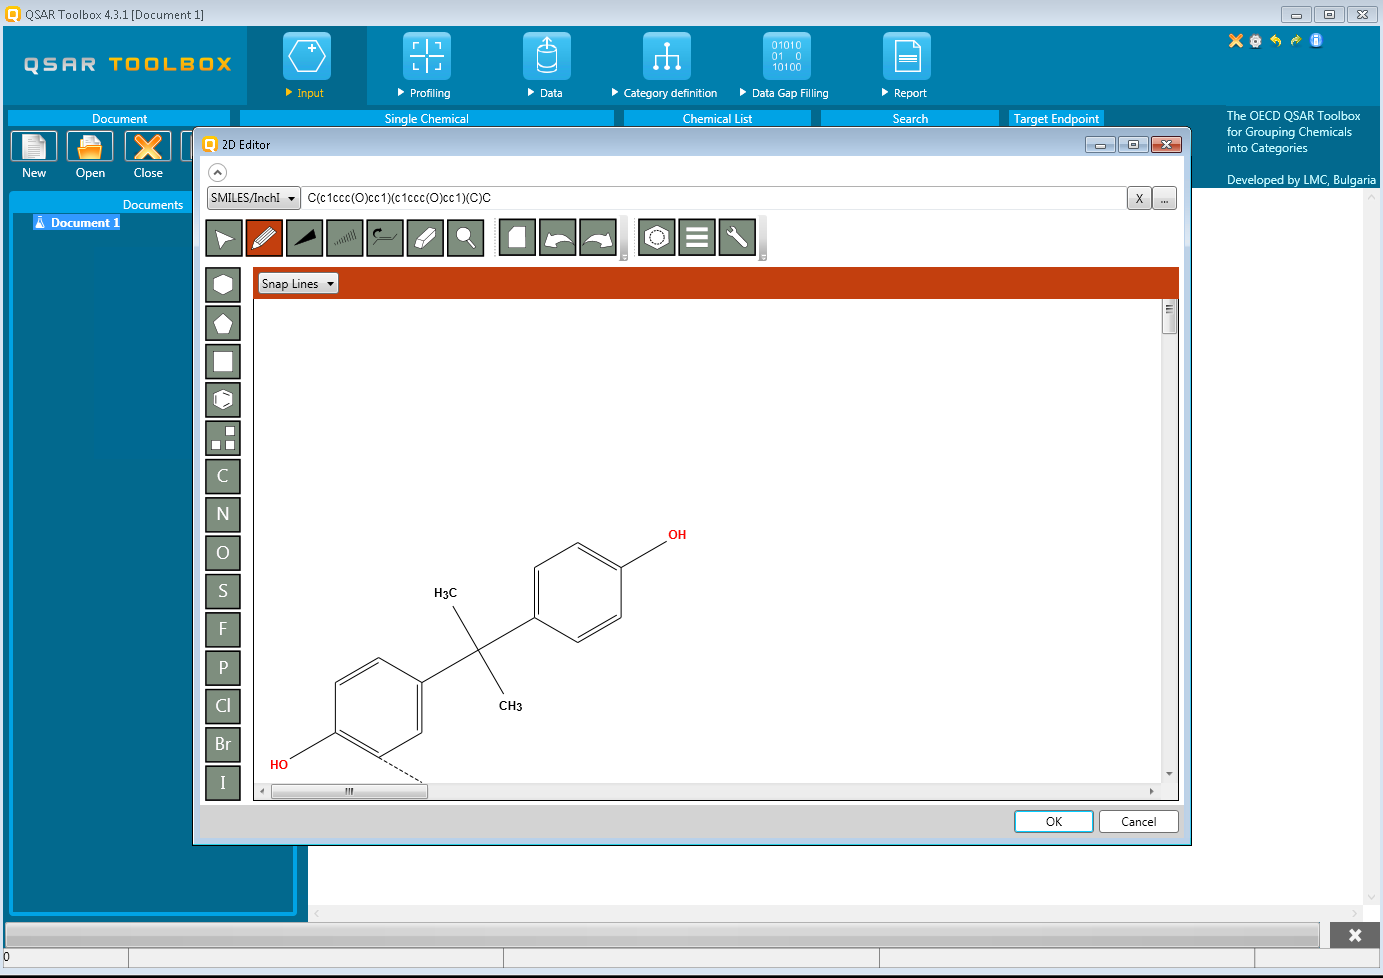Select the hexagon ring template
This screenshot has height=978, width=1383.
click(x=223, y=285)
